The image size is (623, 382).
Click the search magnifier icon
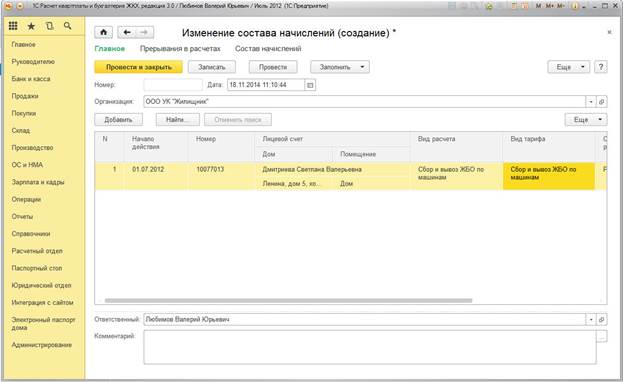[68, 26]
